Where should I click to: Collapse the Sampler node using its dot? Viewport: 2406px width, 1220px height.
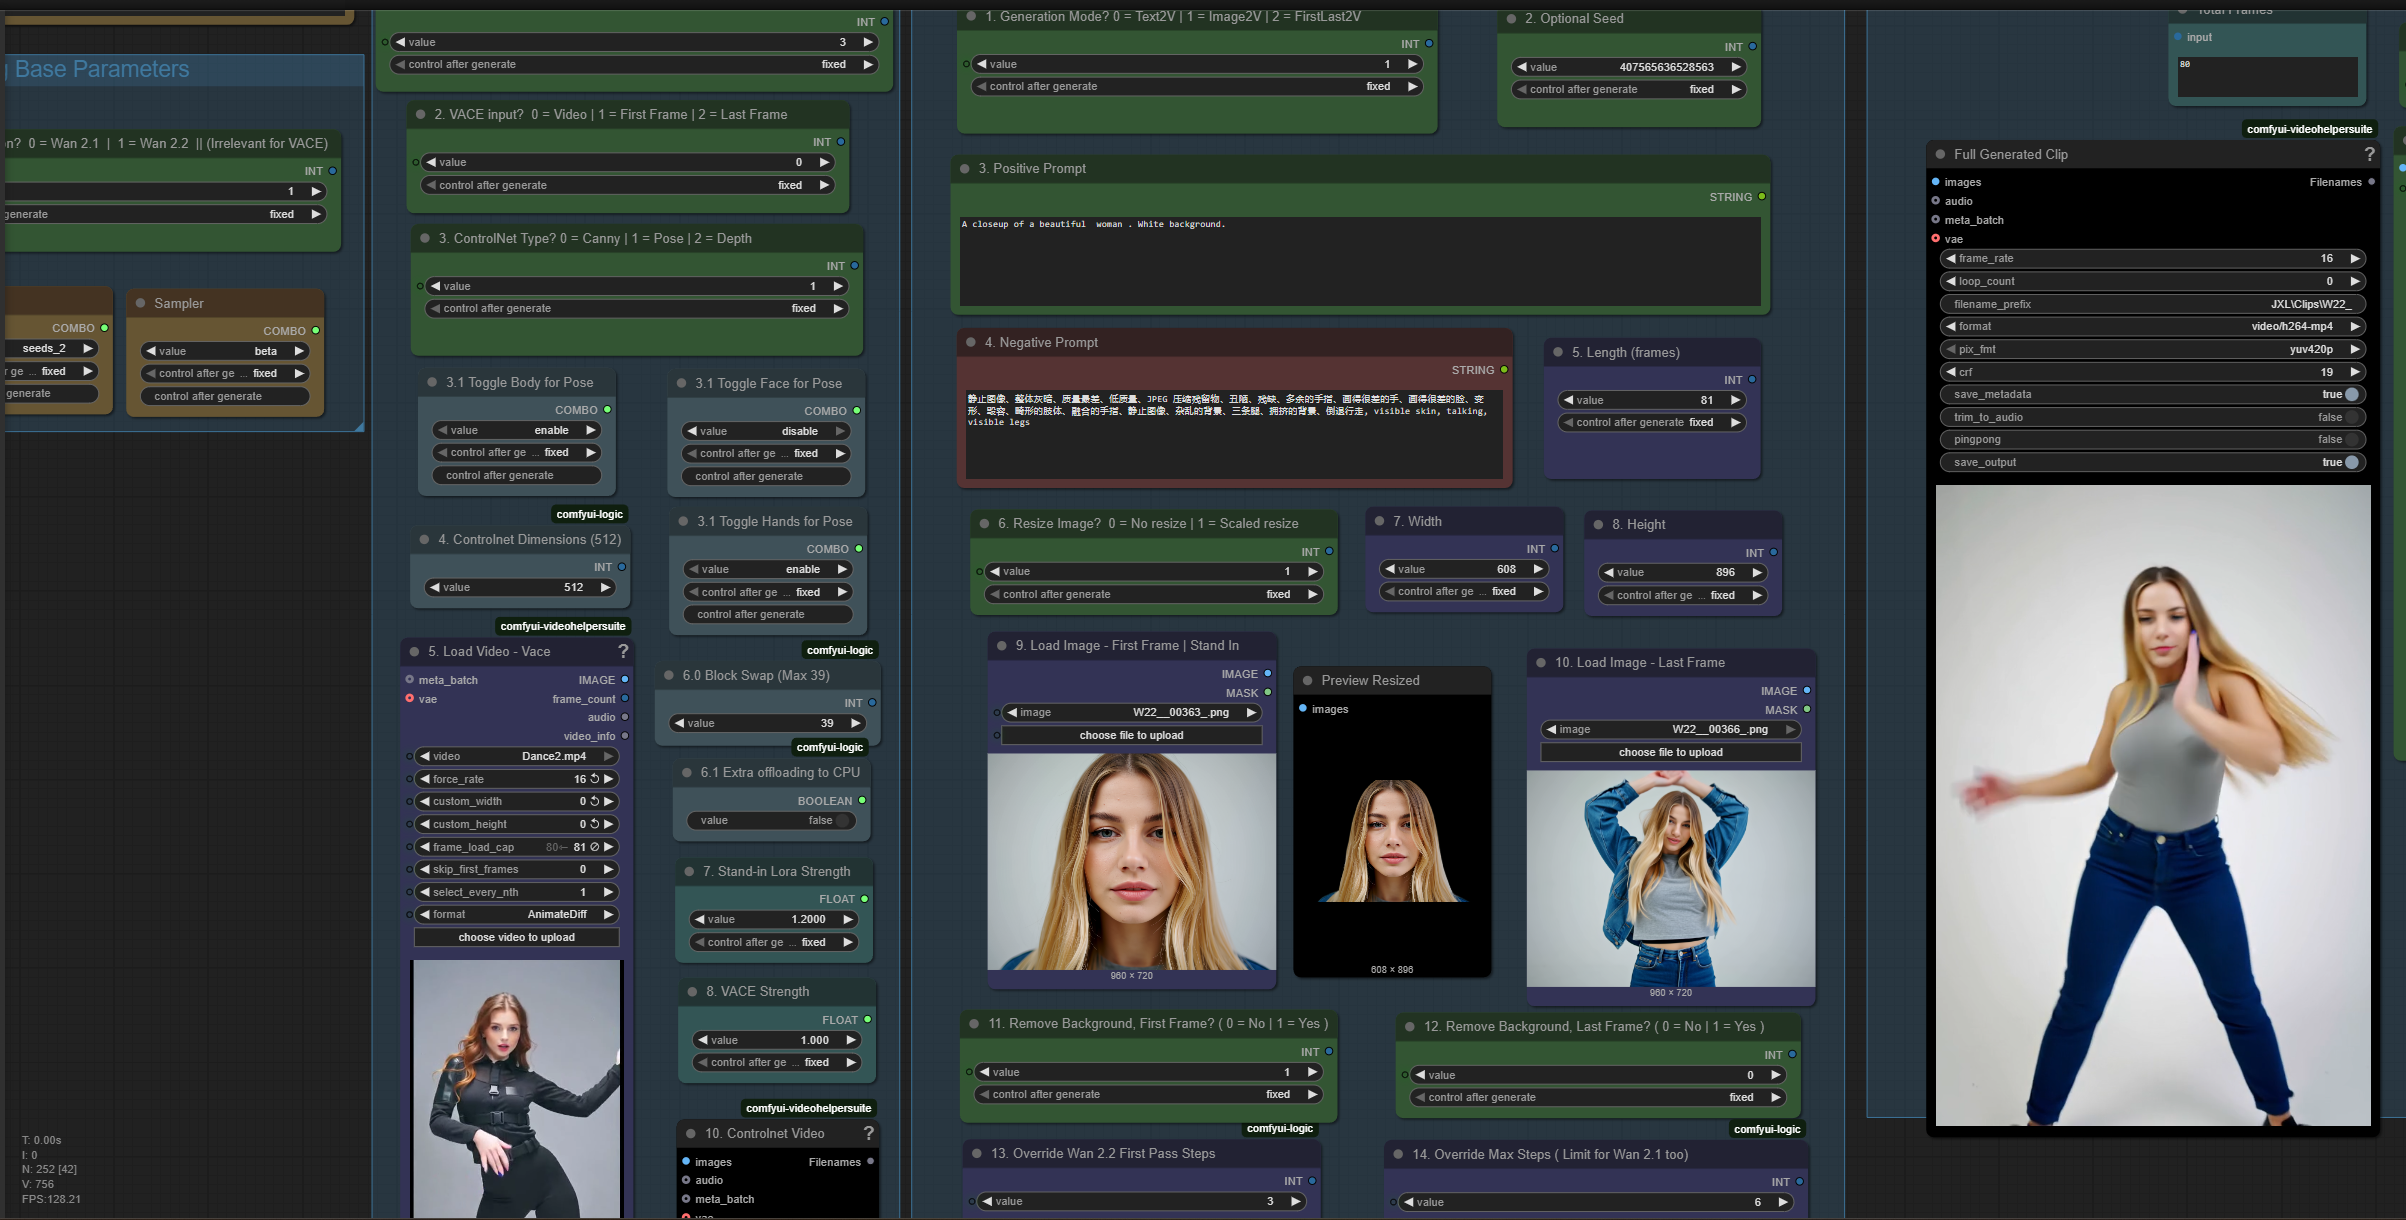click(140, 303)
